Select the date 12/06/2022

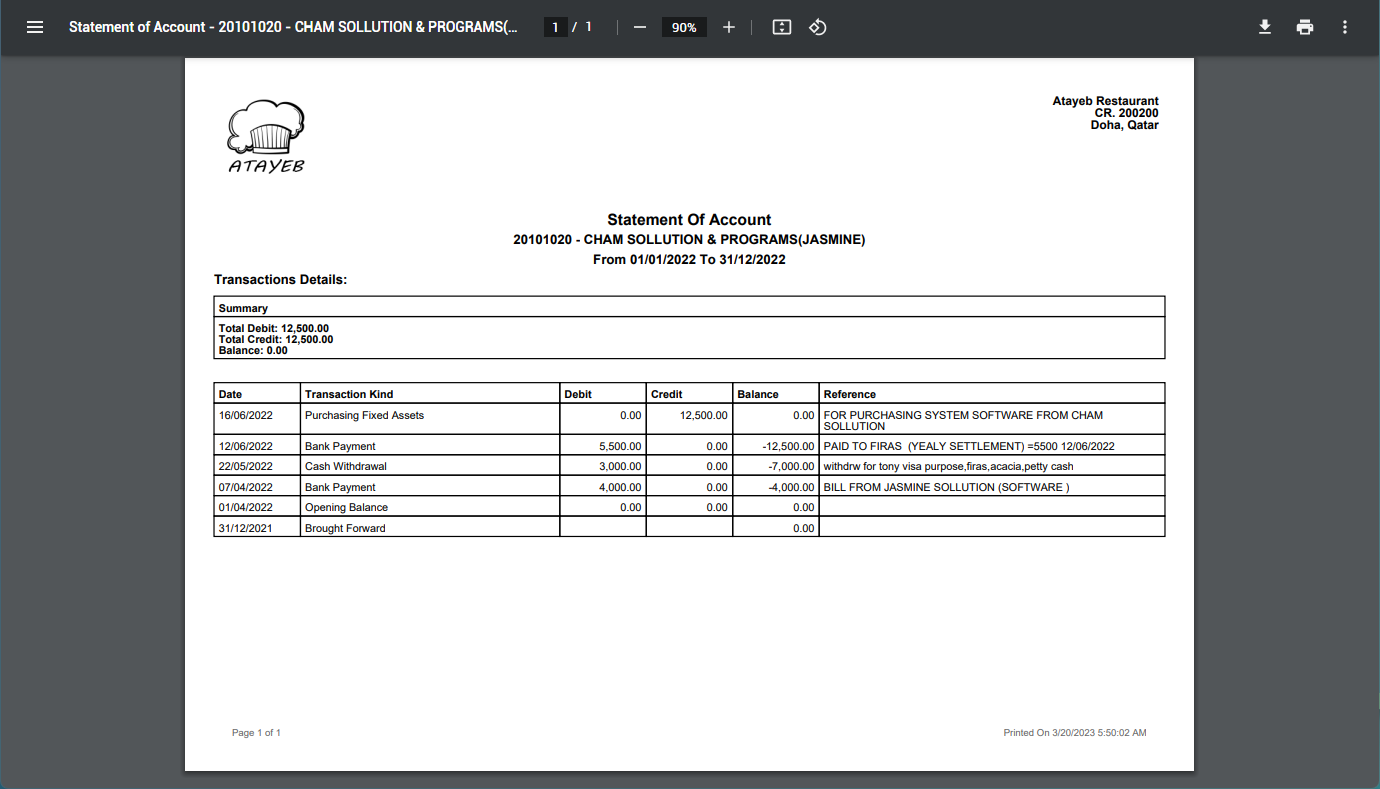246,446
